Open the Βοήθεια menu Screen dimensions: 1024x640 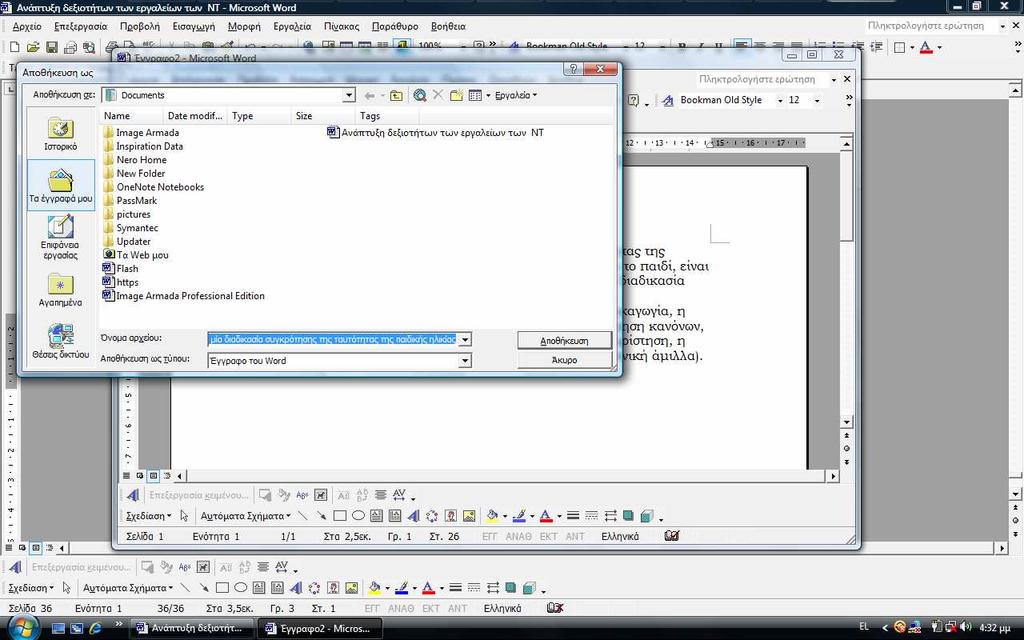point(448,27)
